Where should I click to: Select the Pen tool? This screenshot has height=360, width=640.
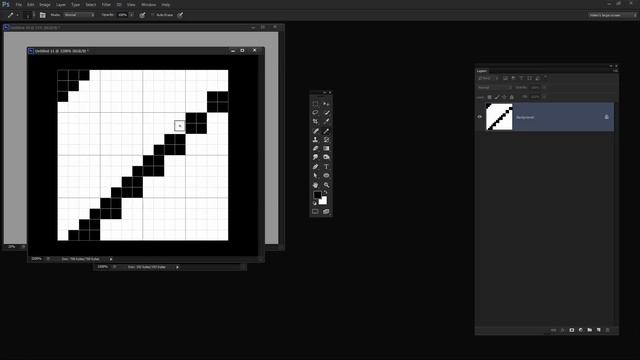click(x=315, y=167)
